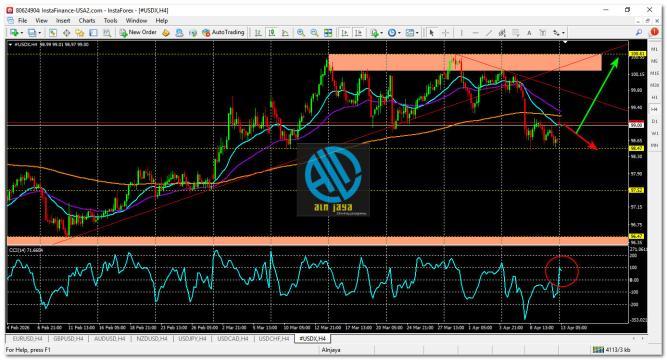
Task: Switch to the GBPUSD,H4 chart tab
Action: (x=68, y=339)
